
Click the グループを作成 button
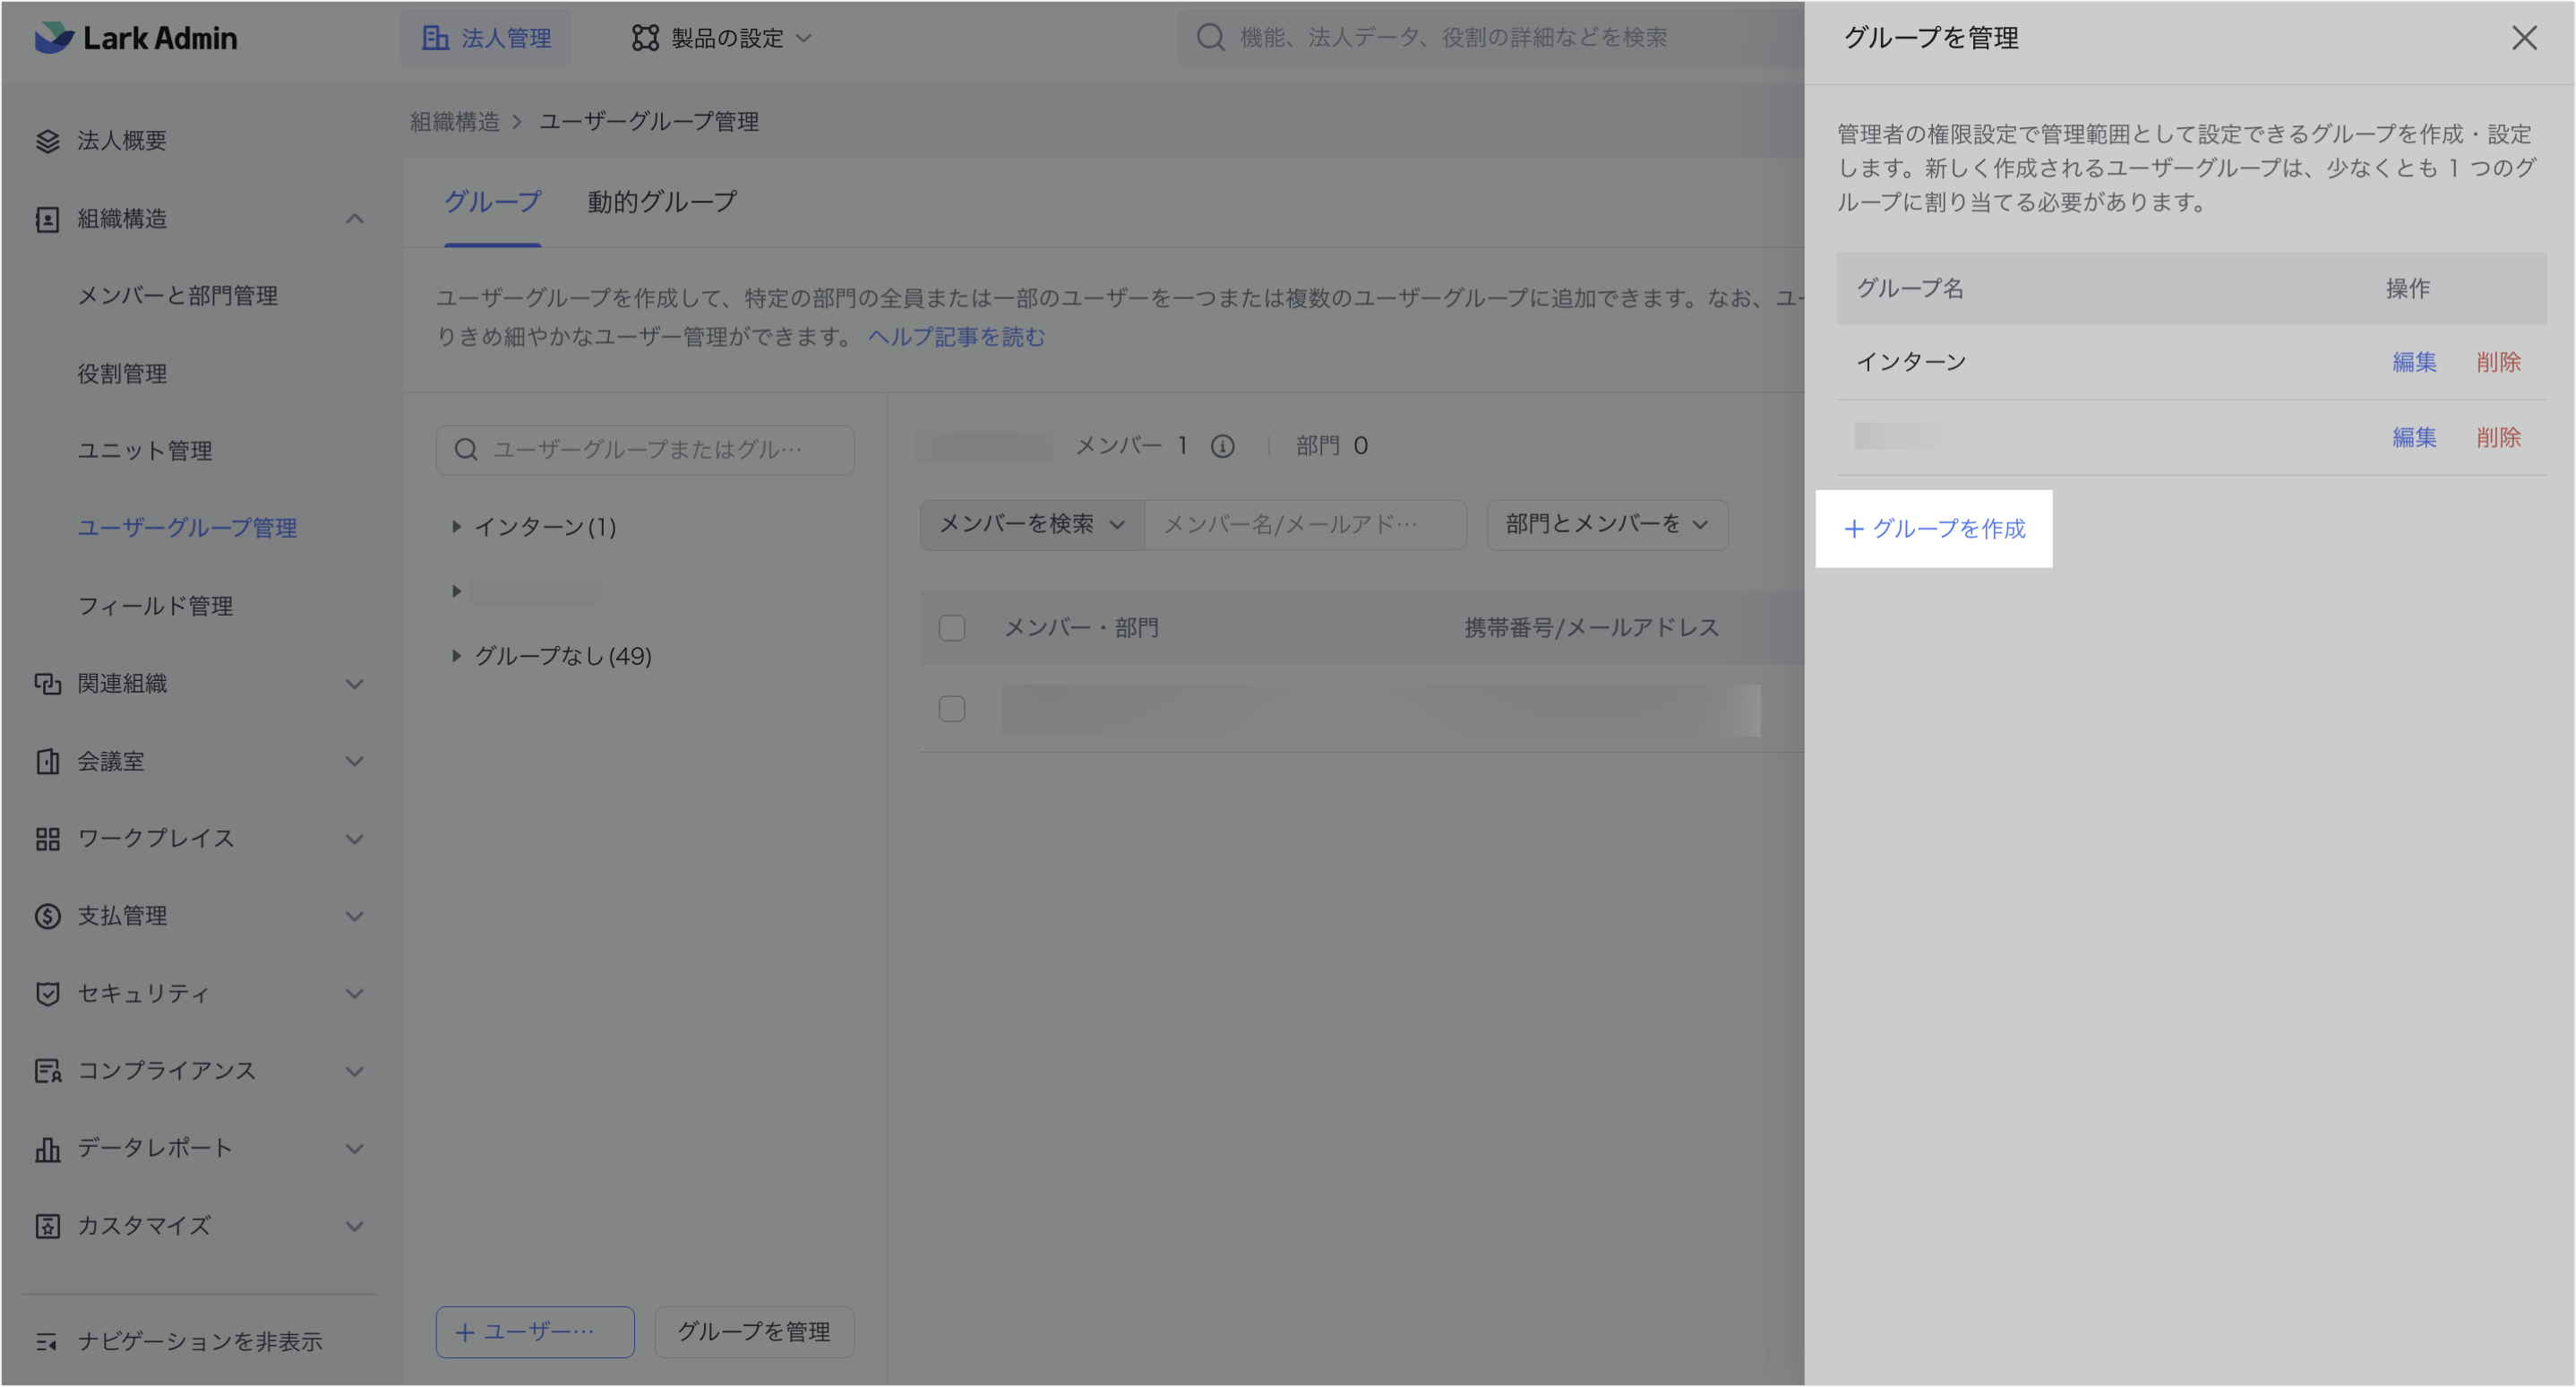[x=1934, y=529]
